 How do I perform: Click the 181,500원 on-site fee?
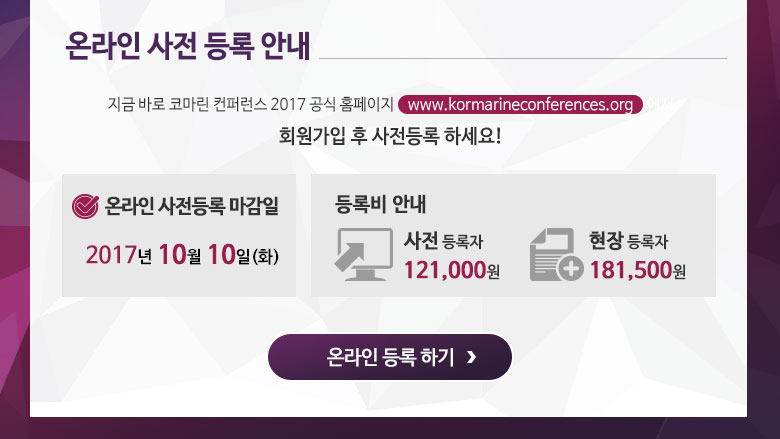[638, 270]
